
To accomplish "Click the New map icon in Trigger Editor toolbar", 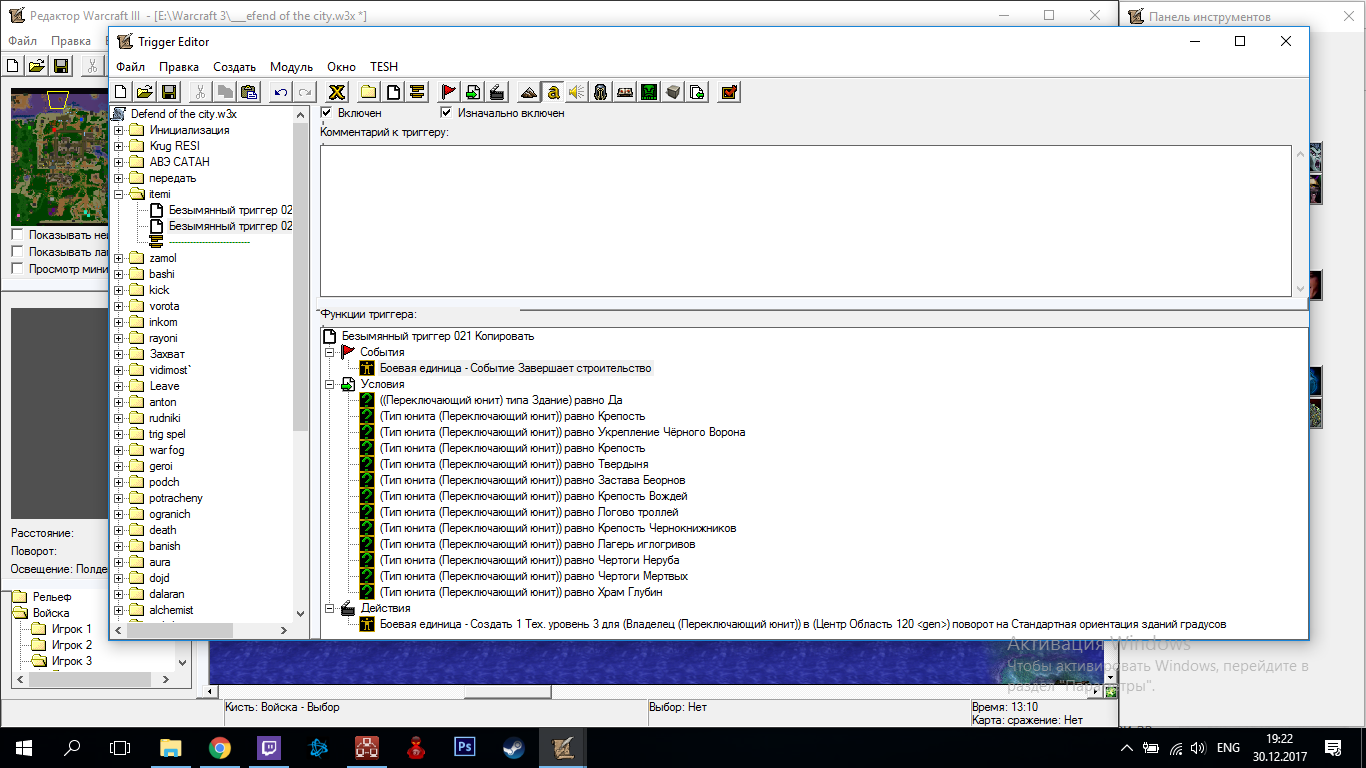I will coord(121,92).
